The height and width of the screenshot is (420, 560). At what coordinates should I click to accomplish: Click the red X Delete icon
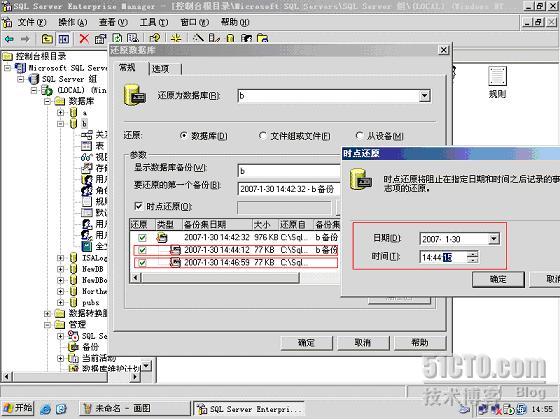84,39
